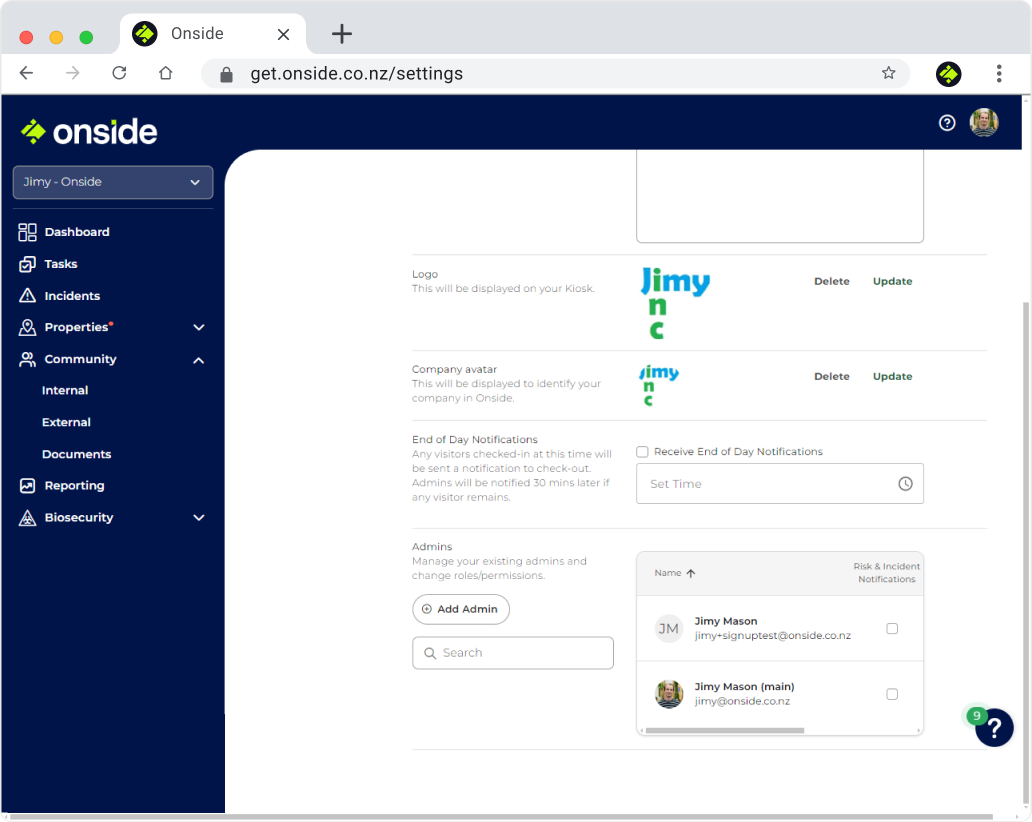Open the help chat bubble showing 9
The height and width of the screenshot is (822, 1032).
click(993, 728)
